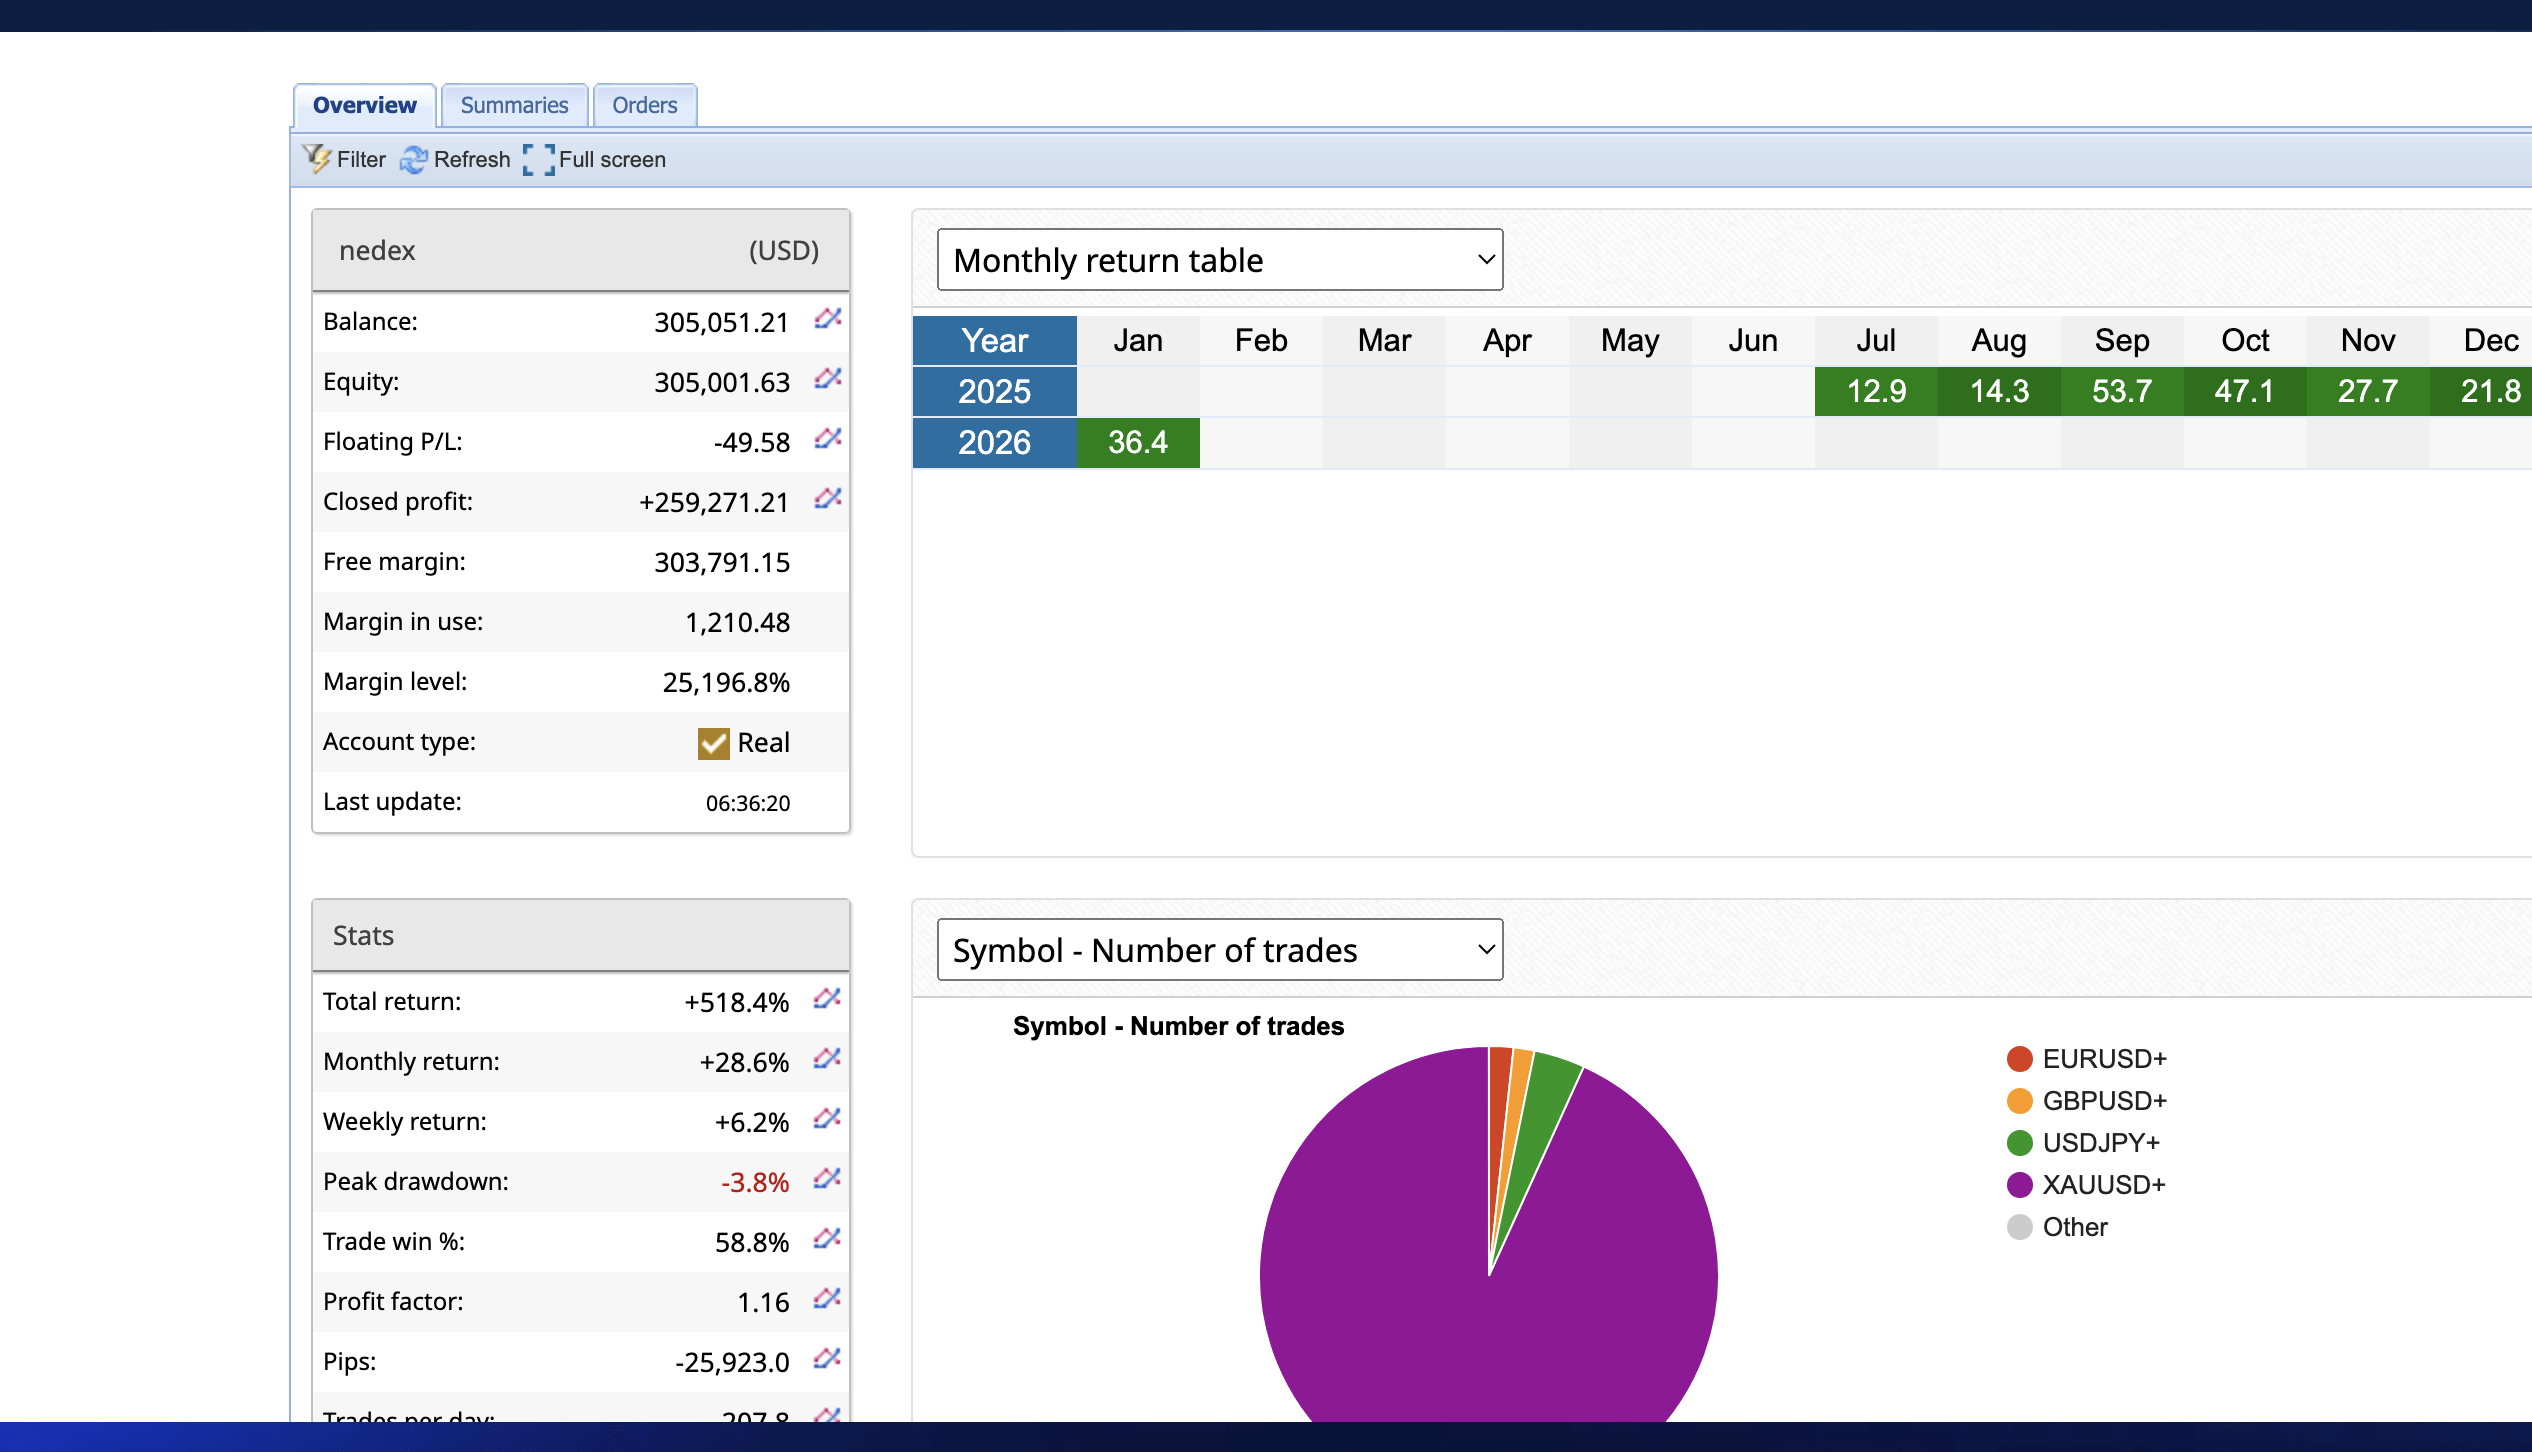Click chart icon next to Balance
This screenshot has width=2532, height=1452.
click(827, 319)
